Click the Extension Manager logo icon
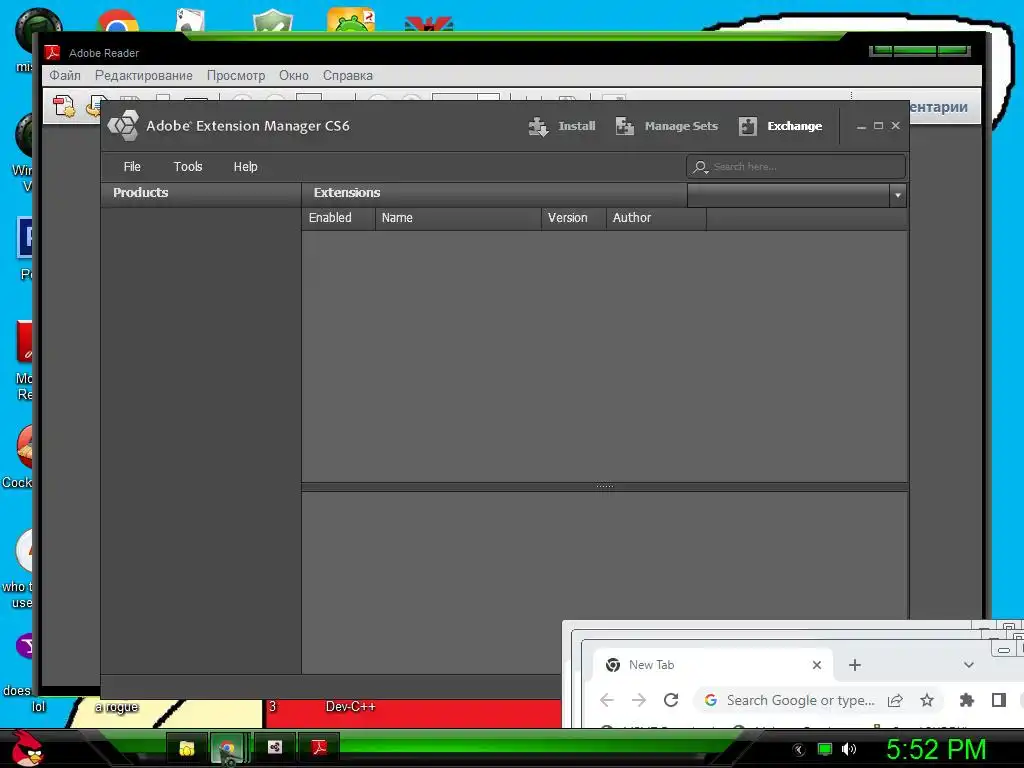This screenshot has height=768, width=1024. point(123,125)
